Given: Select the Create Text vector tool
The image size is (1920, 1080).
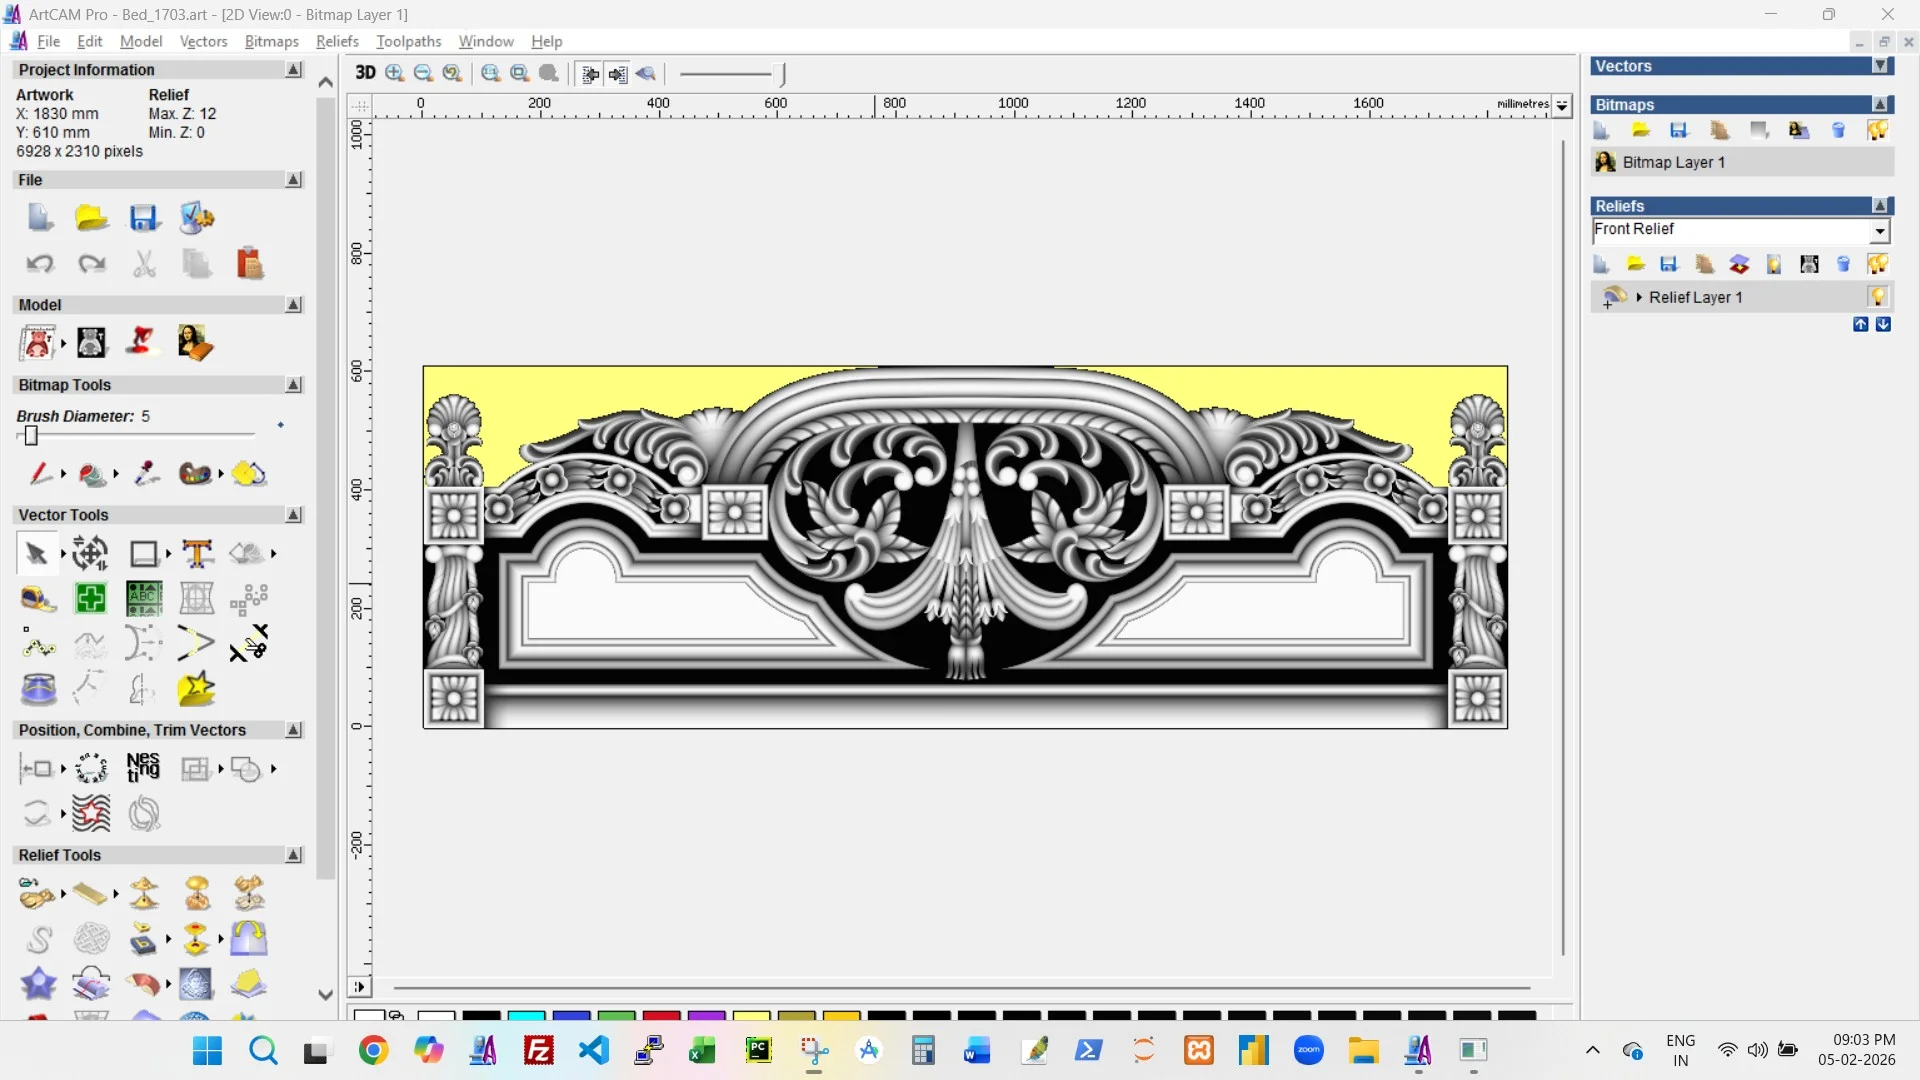Looking at the screenshot, I should (x=197, y=553).
